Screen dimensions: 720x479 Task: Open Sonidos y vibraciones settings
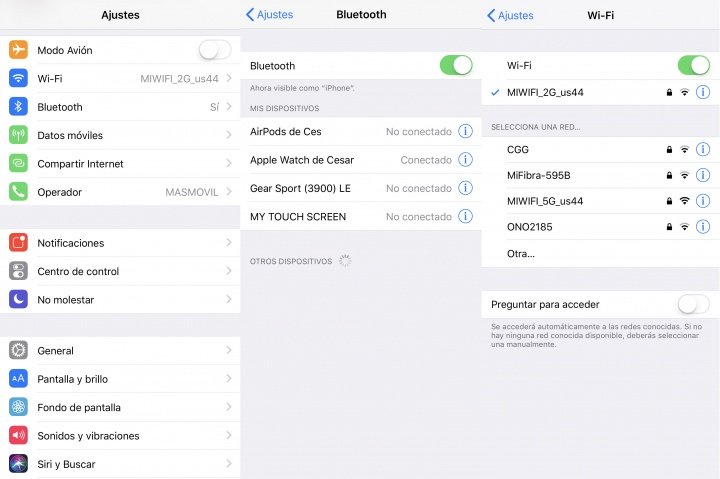pos(120,436)
